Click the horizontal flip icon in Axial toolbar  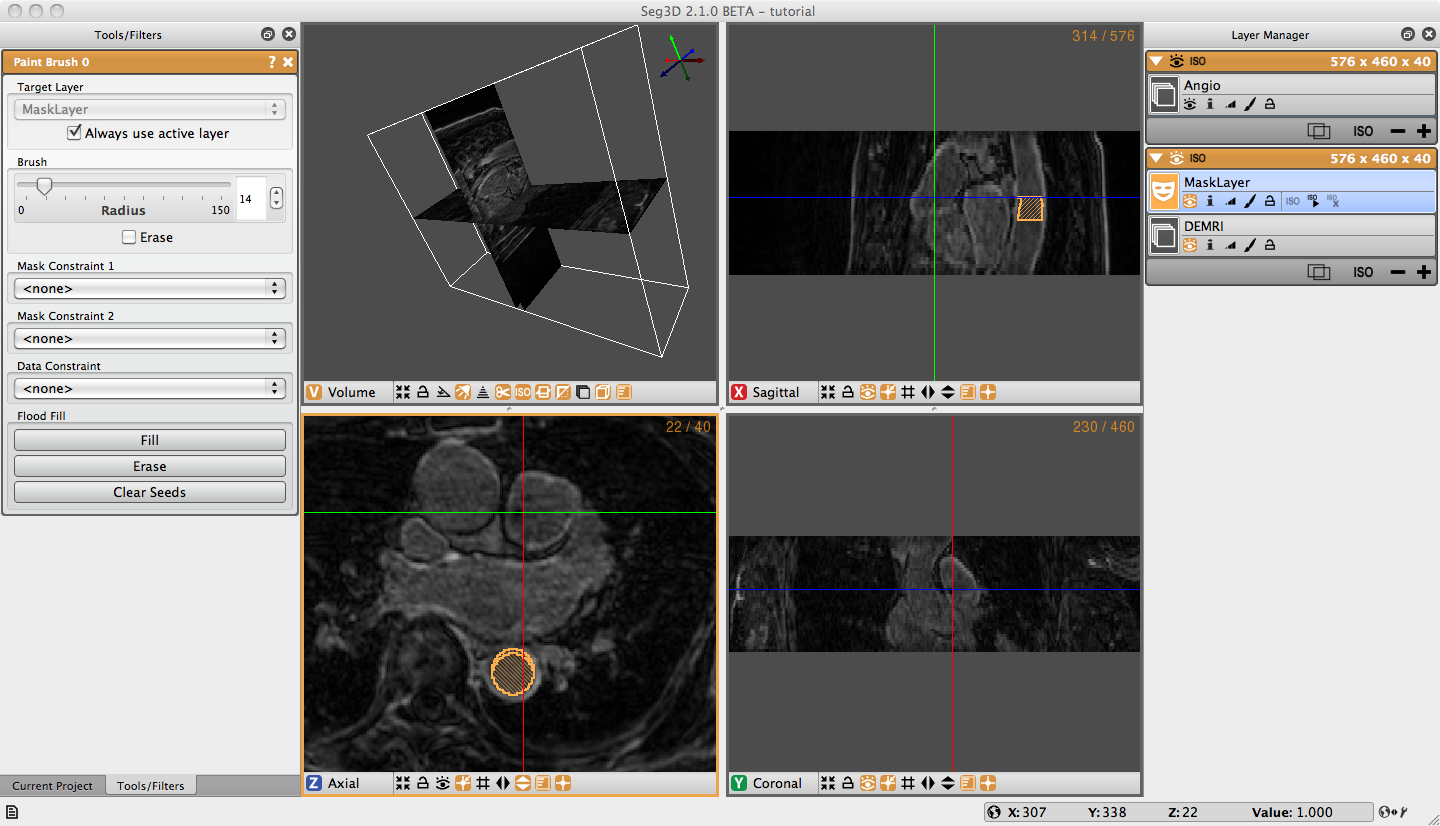tap(503, 783)
